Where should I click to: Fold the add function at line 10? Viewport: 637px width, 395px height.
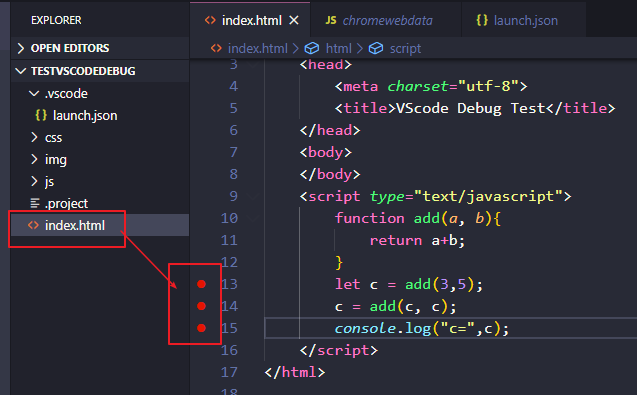coord(253,219)
